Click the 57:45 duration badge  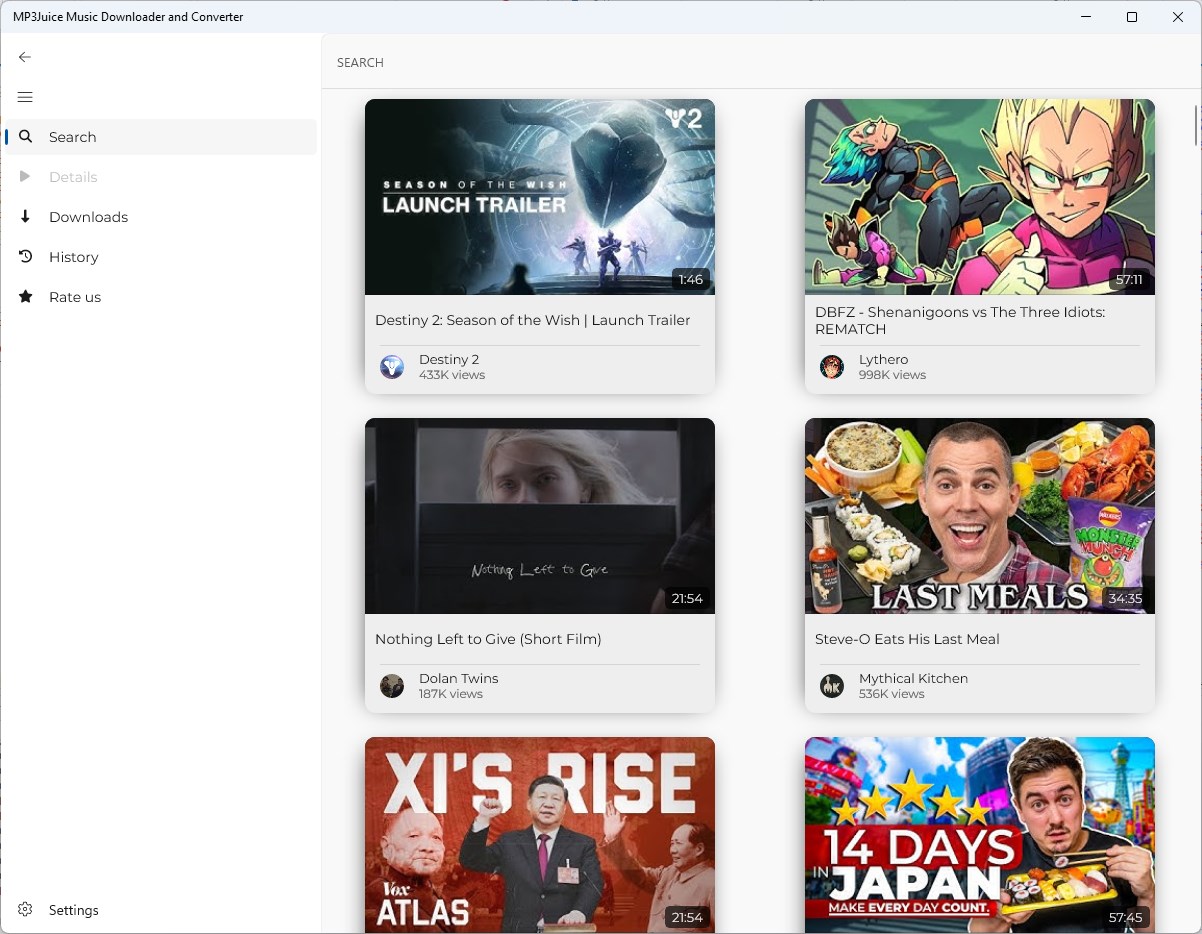click(1125, 918)
